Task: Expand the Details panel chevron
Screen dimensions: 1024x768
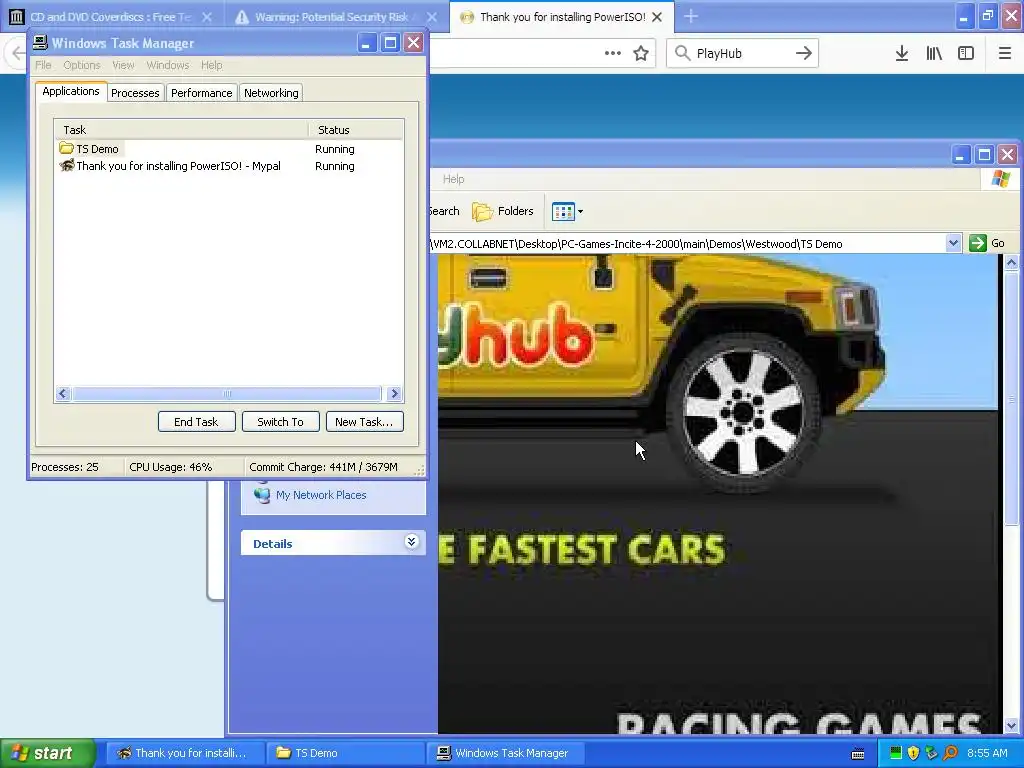Action: [x=411, y=541]
